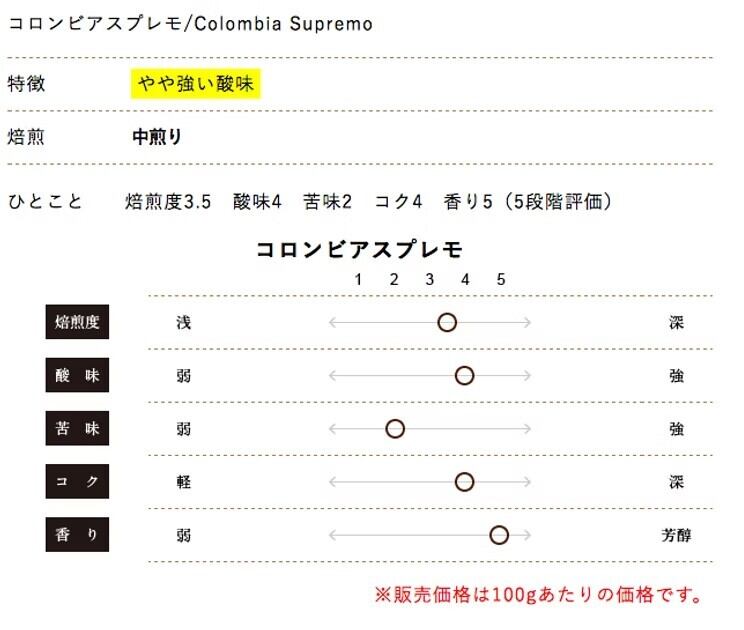744x630 pixels.
Task: Click the Colombia Supremo heading at top
Action: tap(190, 24)
